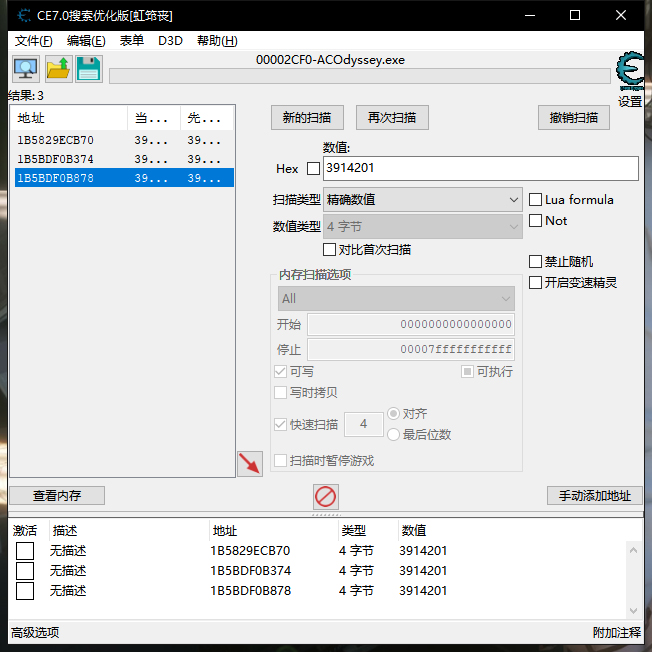The image size is (652, 652).
Task: Click 再次扫描 button
Action: click(392, 118)
